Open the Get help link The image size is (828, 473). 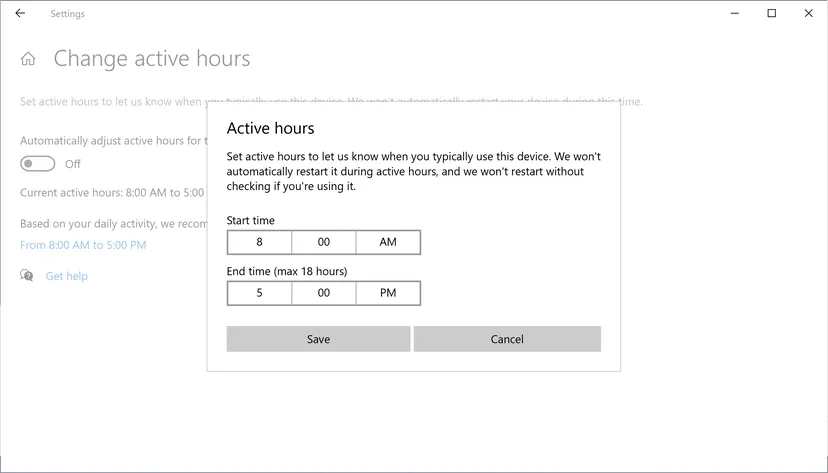tap(66, 276)
